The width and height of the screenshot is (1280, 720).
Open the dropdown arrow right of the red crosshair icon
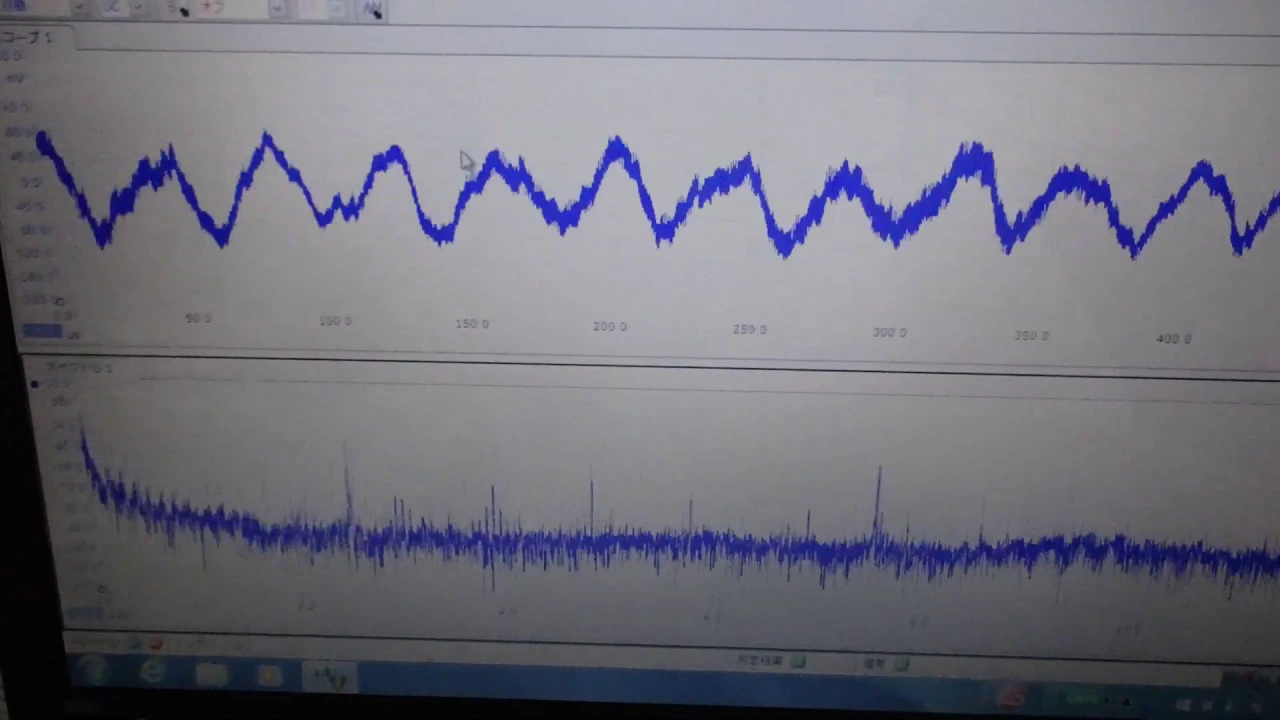[x=277, y=8]
